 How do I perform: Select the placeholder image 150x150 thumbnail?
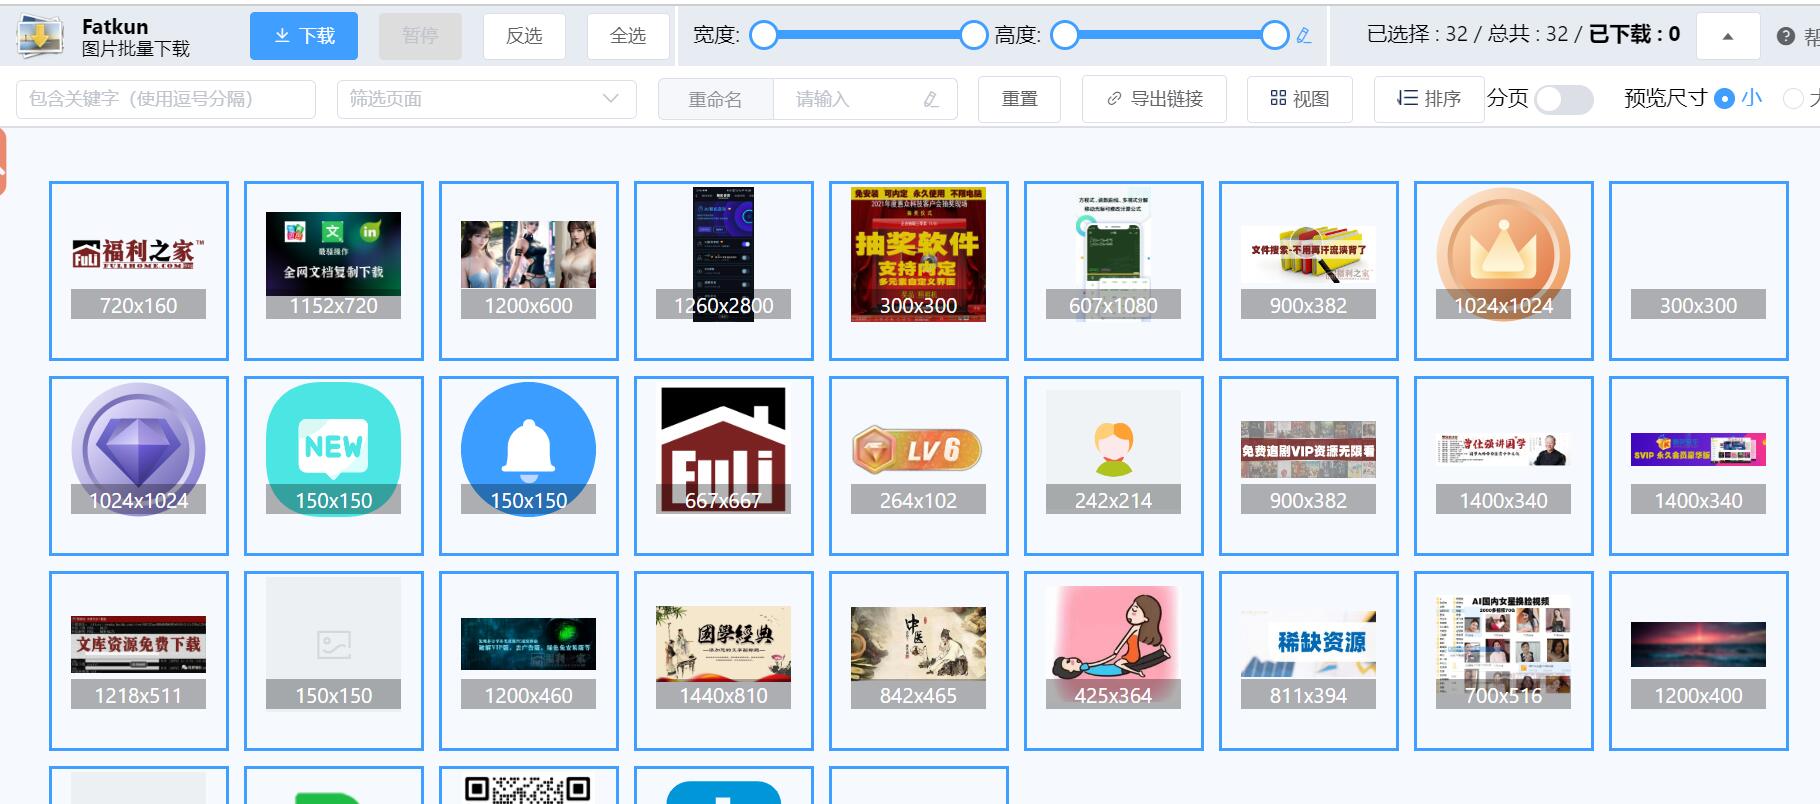pos(334,661)
